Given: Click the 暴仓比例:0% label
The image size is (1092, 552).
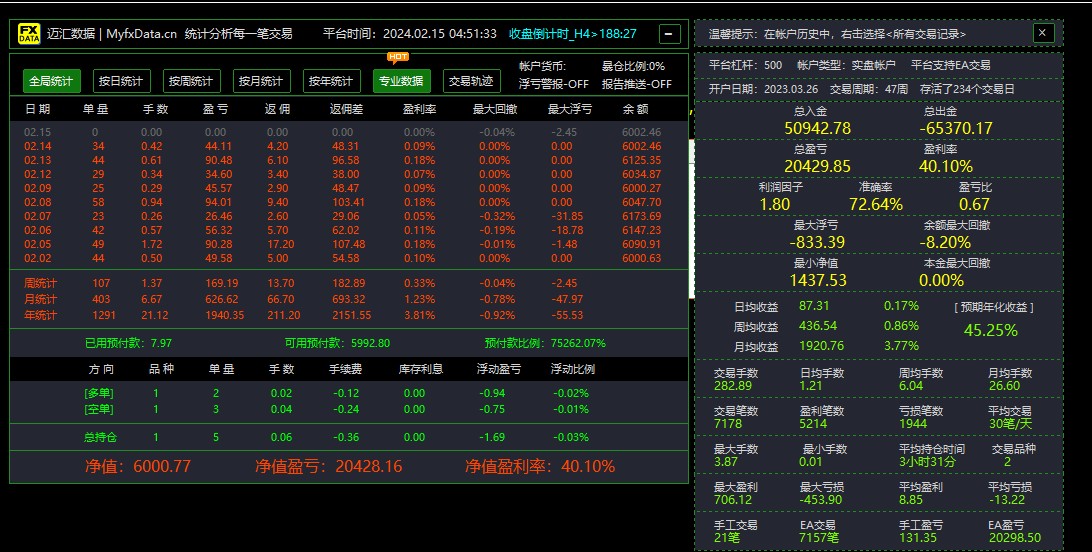Looking at the screenshot, I should tap(633, 66).
